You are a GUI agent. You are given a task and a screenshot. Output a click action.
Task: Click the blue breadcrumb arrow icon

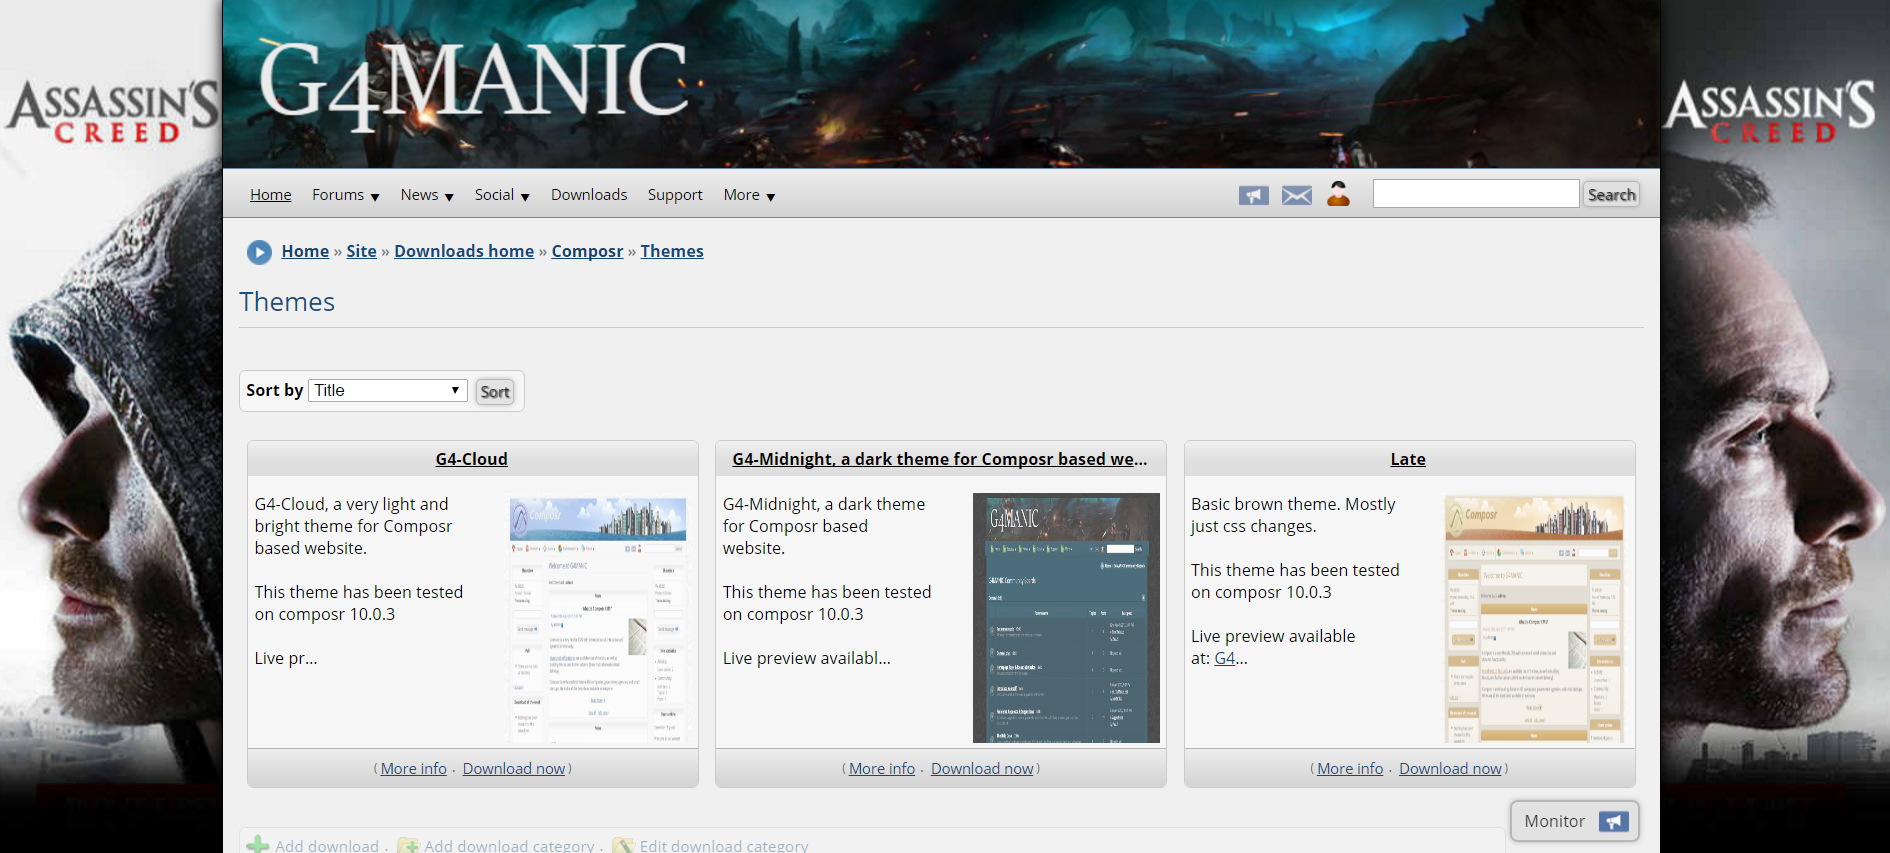coord(259,252)
